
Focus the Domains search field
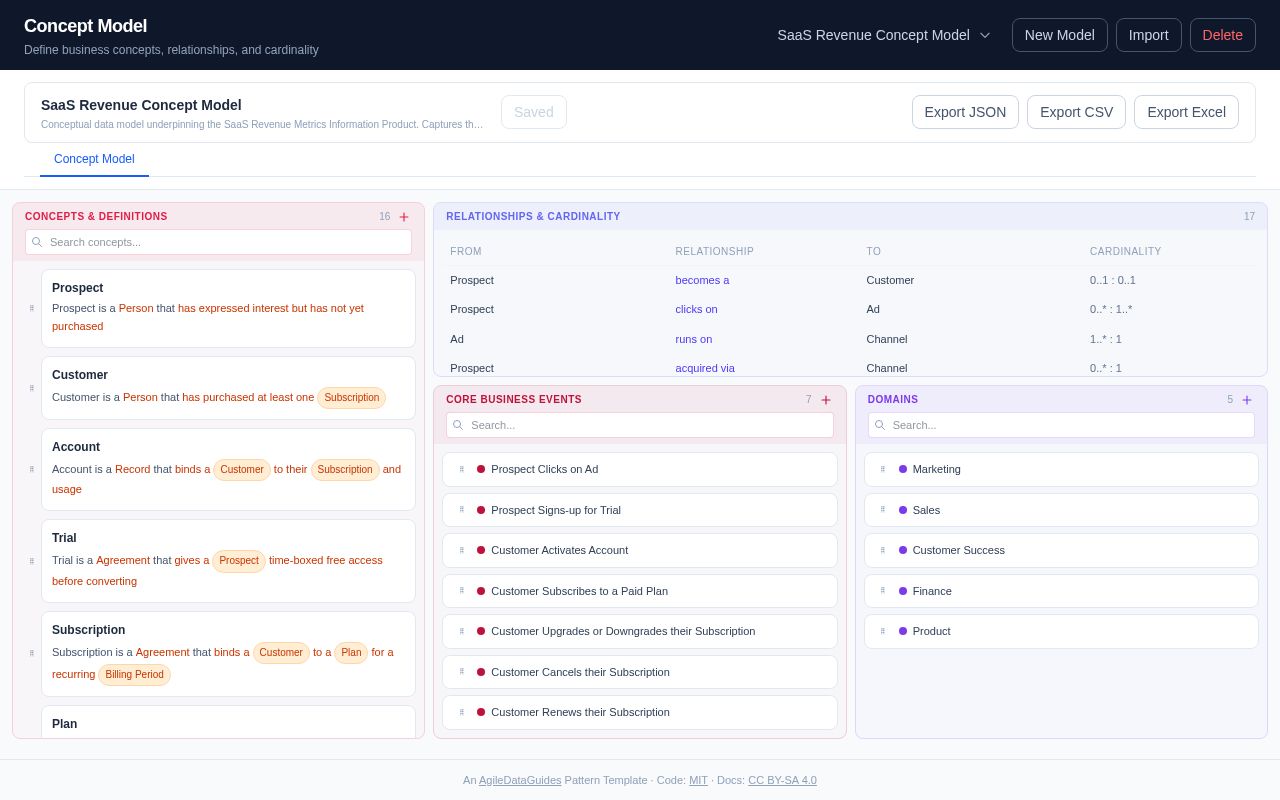coord(1061,425)
